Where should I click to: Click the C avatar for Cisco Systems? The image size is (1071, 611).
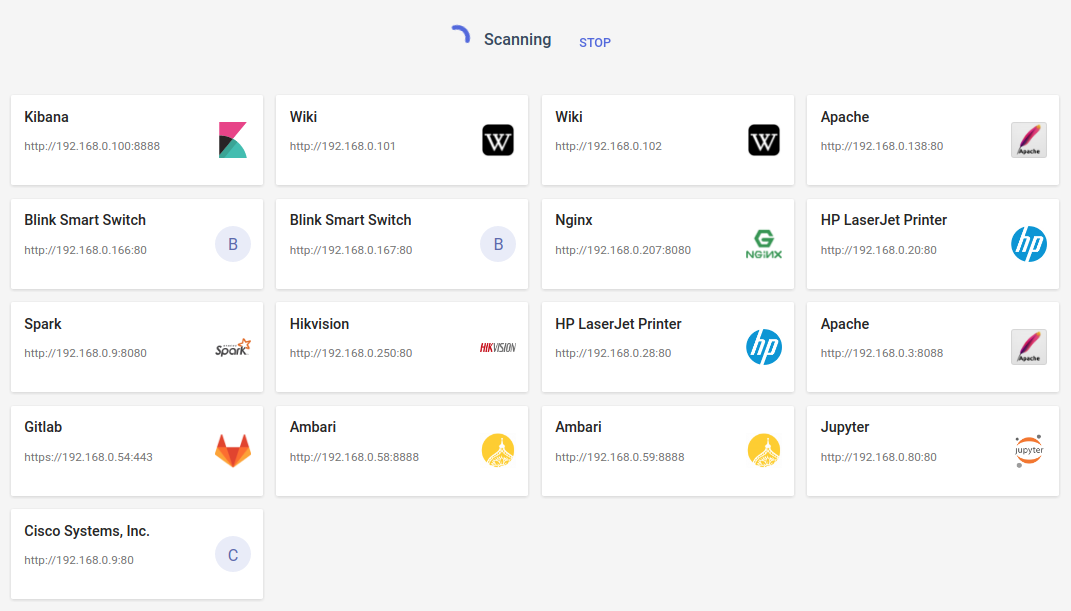pos(233,554)
